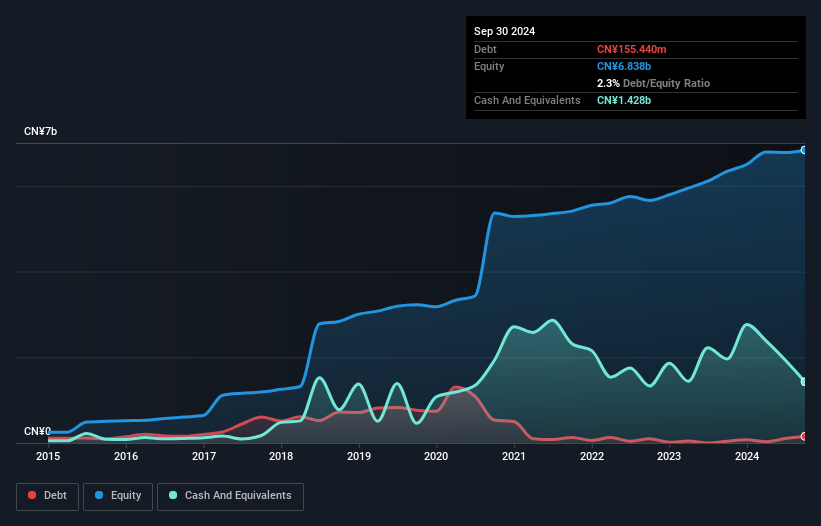821x526 pixels.
Task: Select the 2017 x-axis label
Action: [x=204, y=456]
